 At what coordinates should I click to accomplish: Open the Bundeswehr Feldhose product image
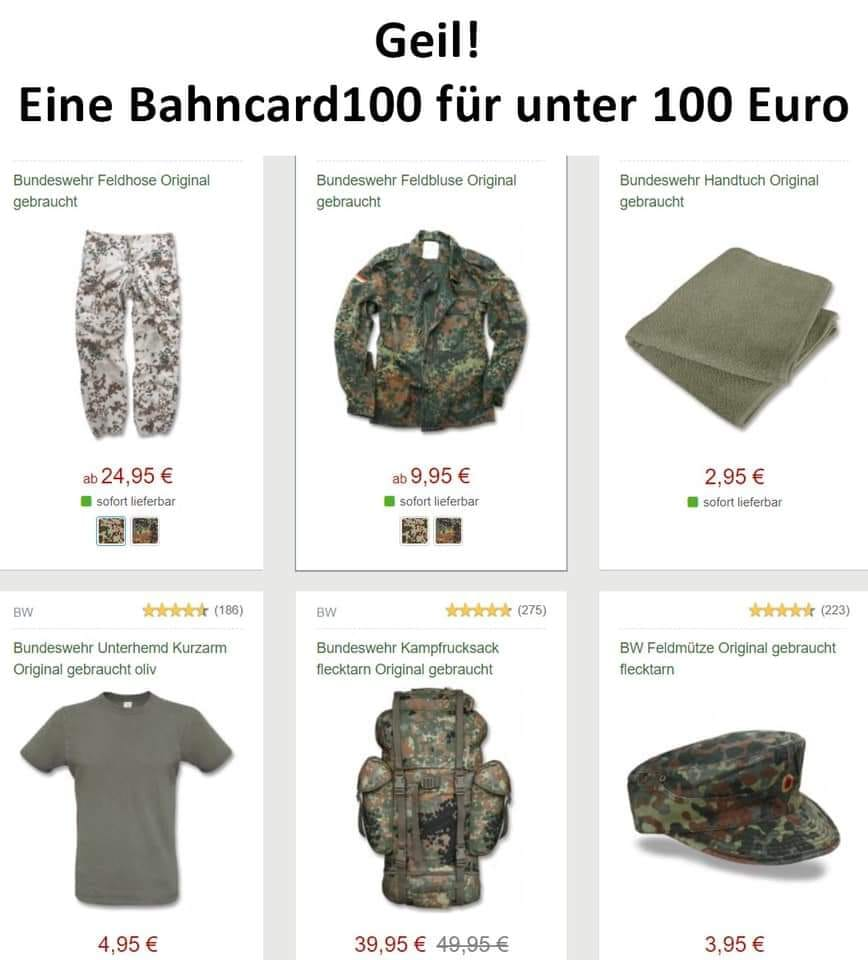(x=130, y=334)
